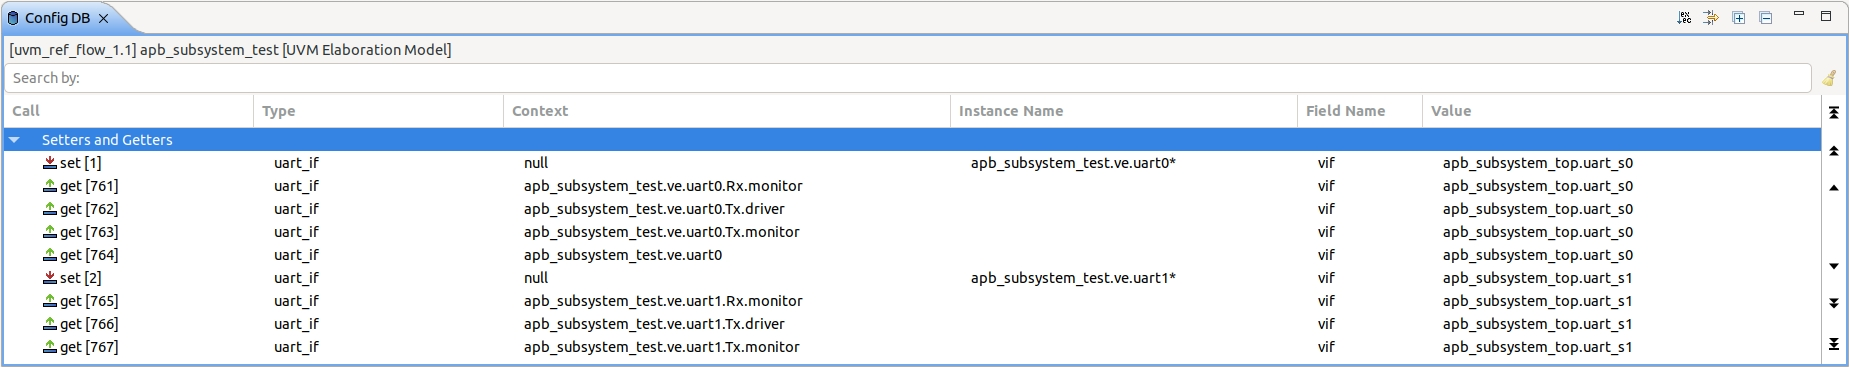This screenshot has height=367, width=1849.
Task: Click context apb_subsystem_test.ve.uart0.Rx.monitor
Action: 663,186
